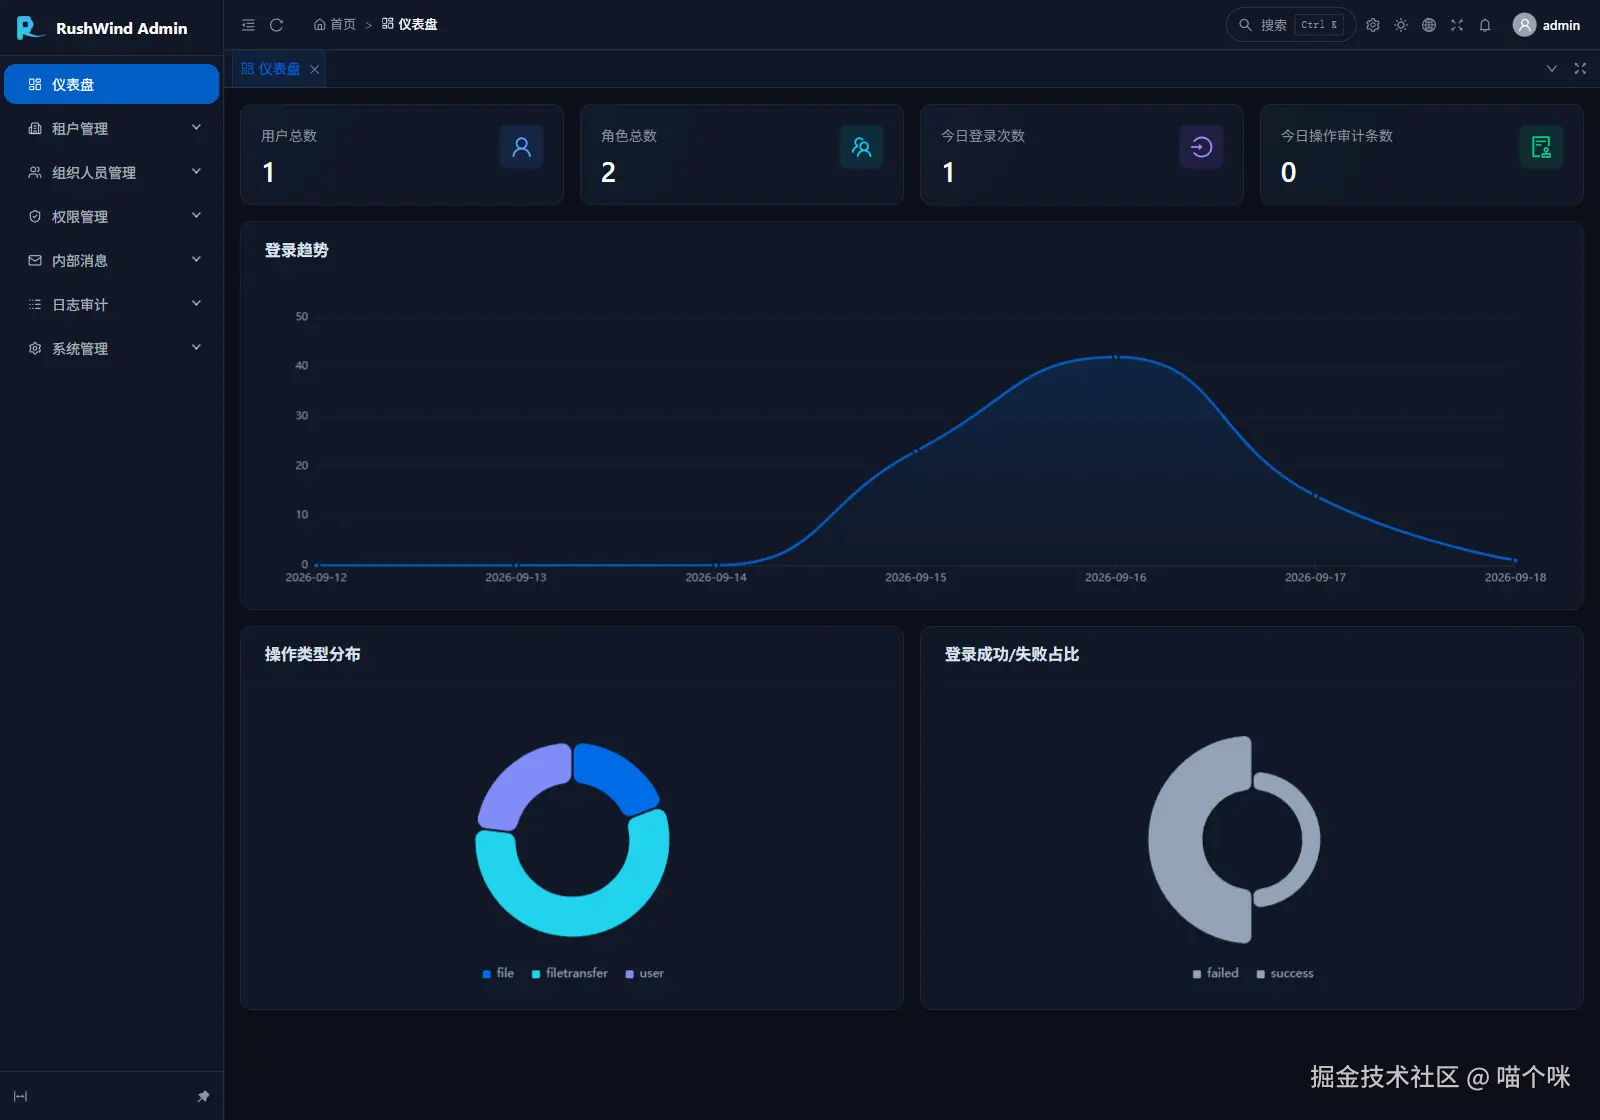Image resolution: width=1600 pixels, height=1120 pixels.
Task: Click the role total card icon
Action: point(861,147)
